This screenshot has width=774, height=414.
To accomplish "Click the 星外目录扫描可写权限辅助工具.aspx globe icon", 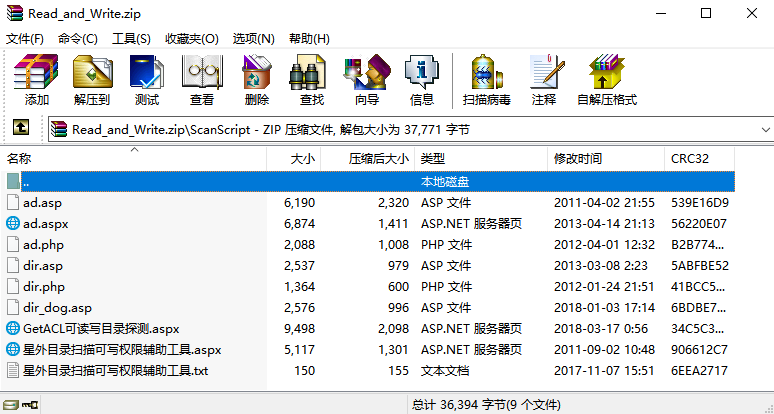I will (13, 349).
